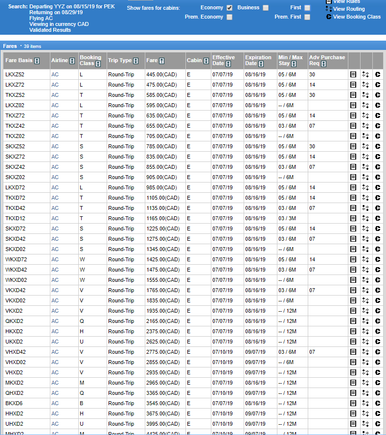
Task: Enable the Business cabin checkbox
Action: click(265, 8)
